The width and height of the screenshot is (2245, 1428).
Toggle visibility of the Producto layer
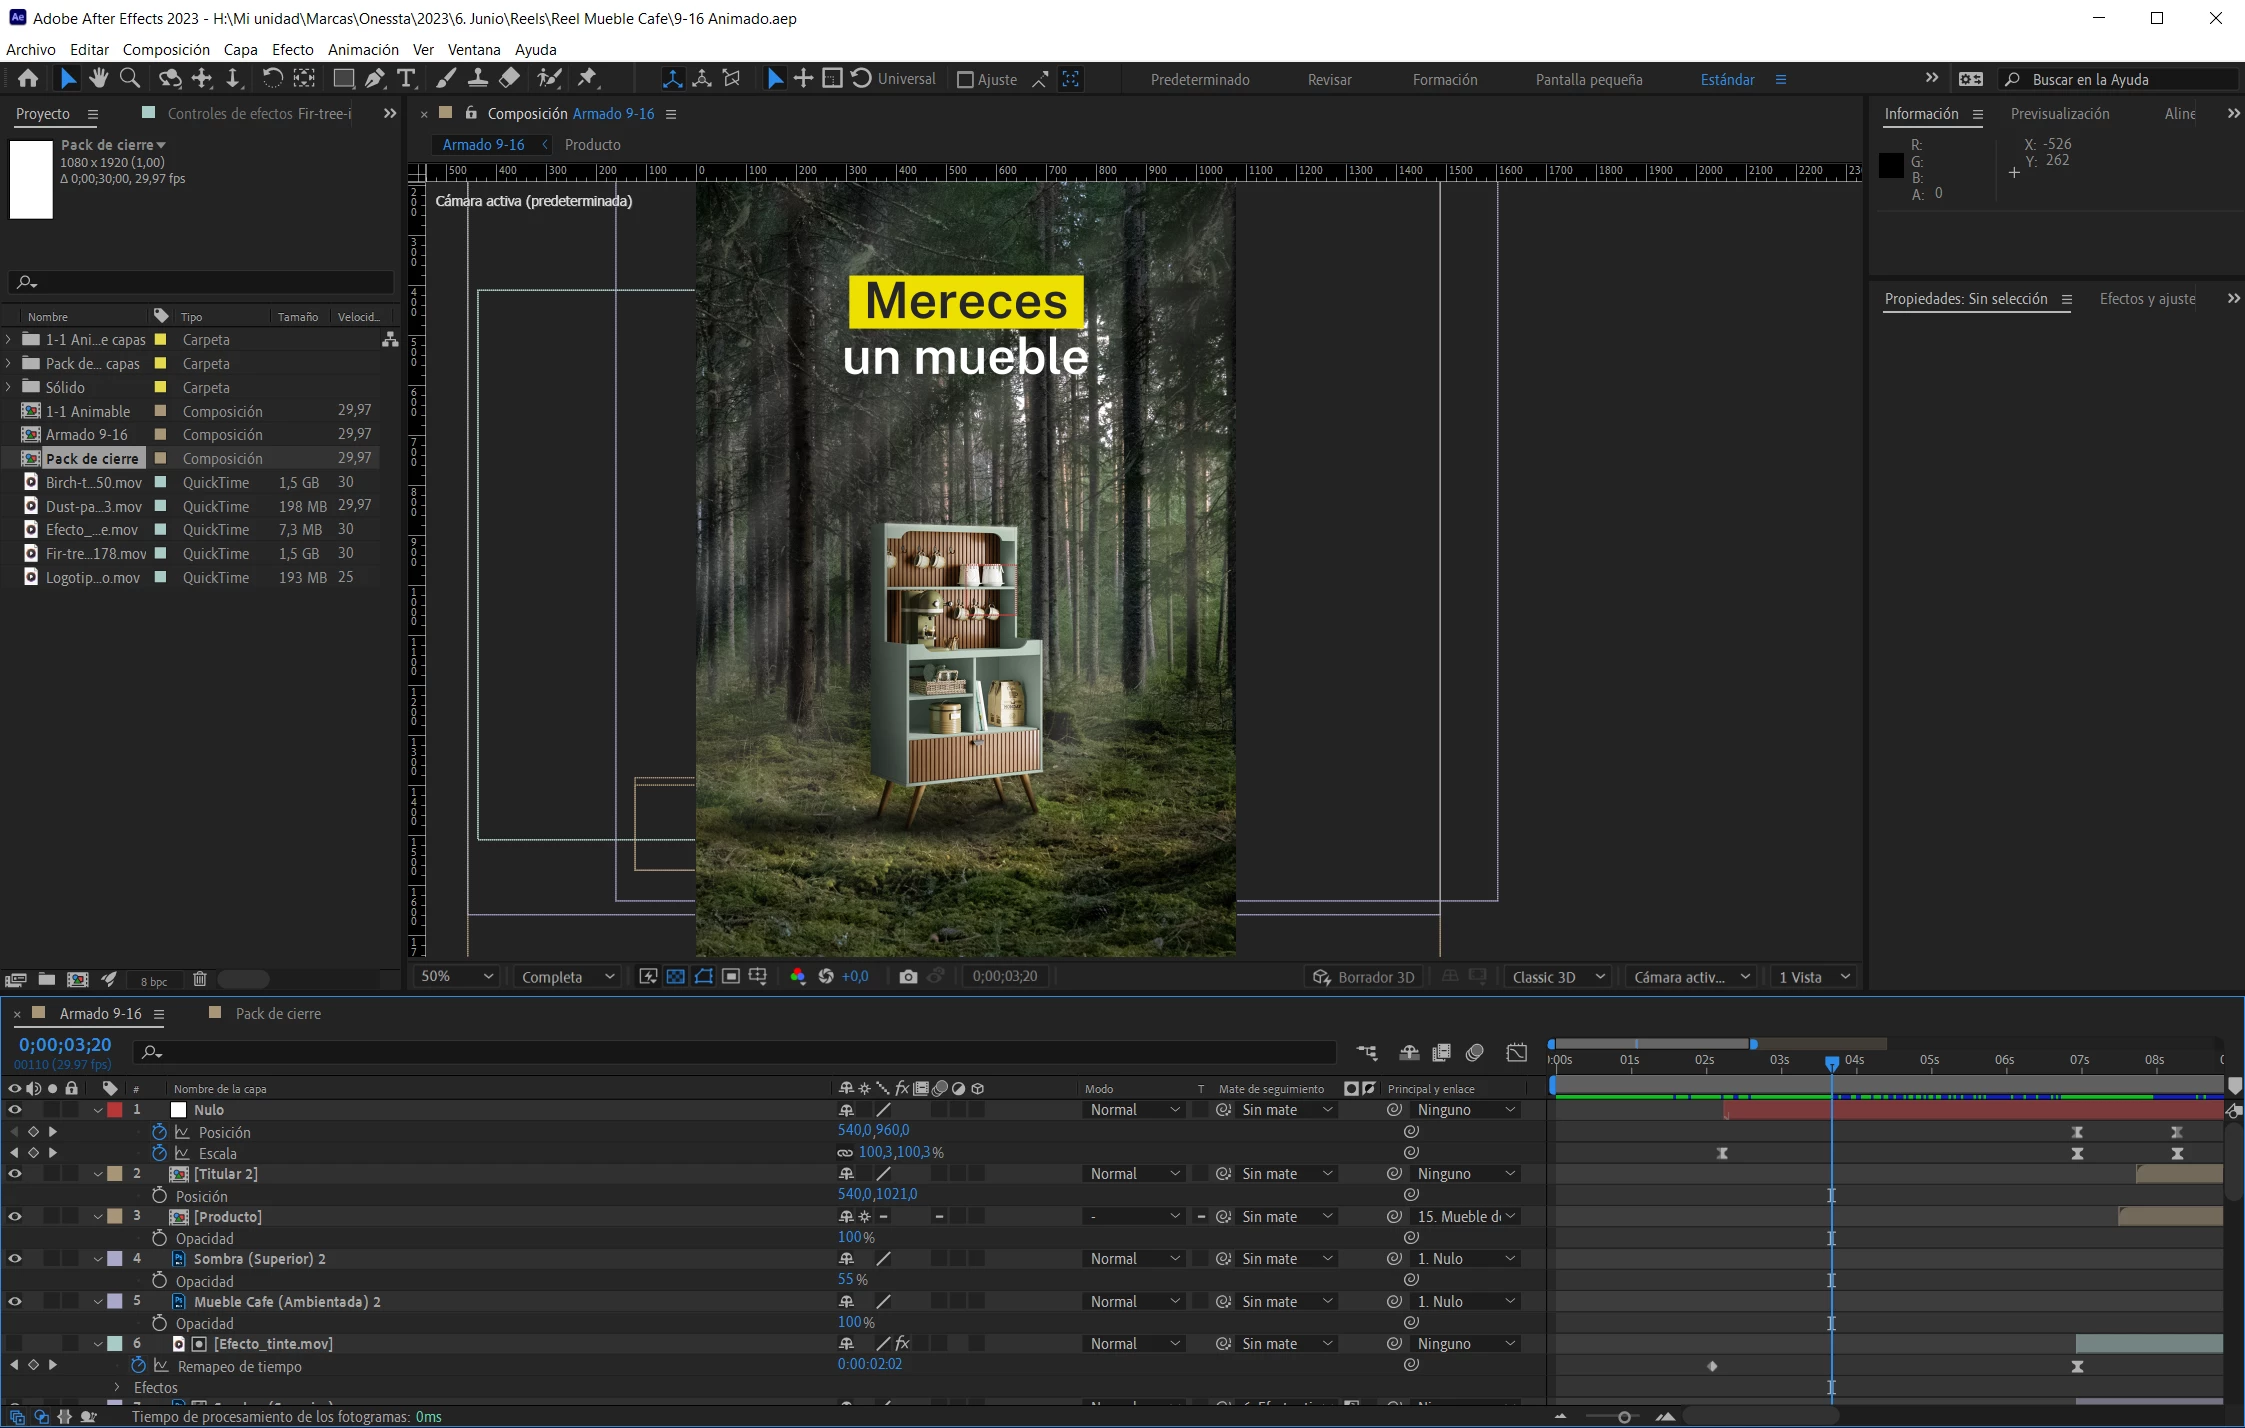point(15,1217)
